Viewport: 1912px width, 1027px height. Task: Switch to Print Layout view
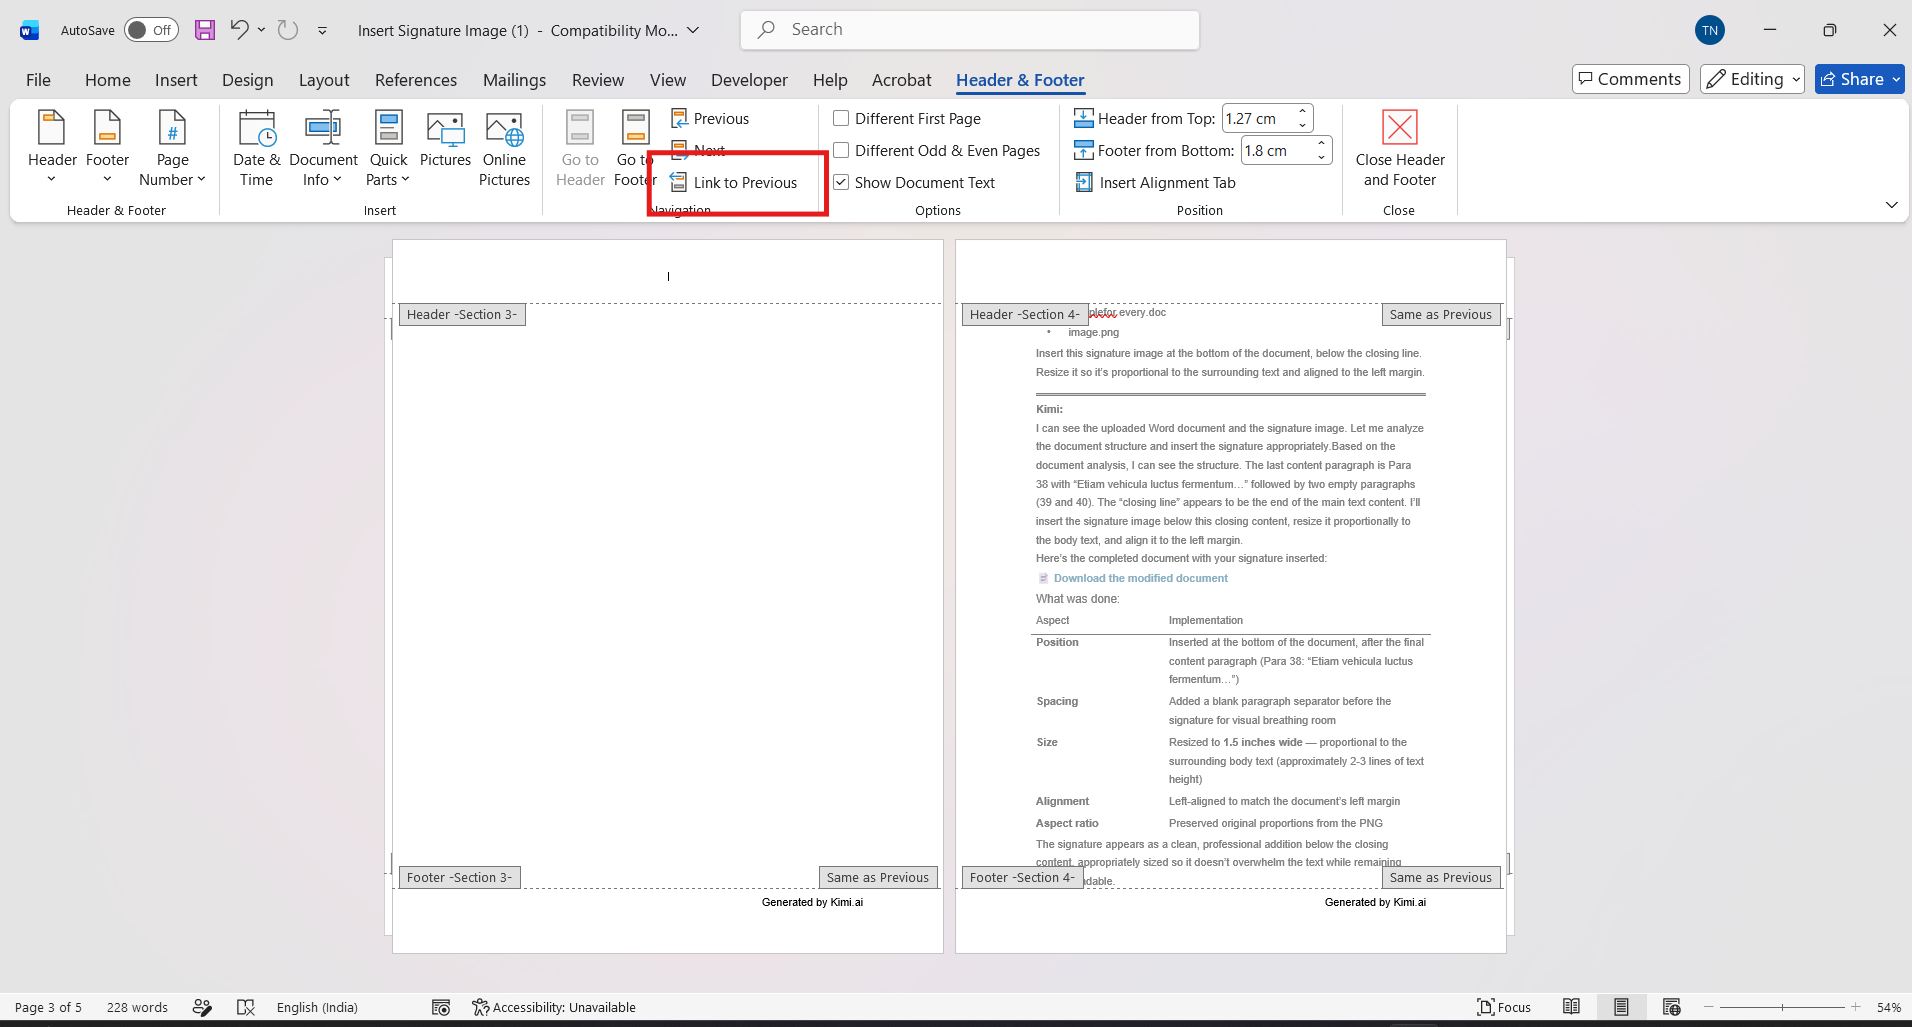pyautogui.click(x=1621, y=1007)
